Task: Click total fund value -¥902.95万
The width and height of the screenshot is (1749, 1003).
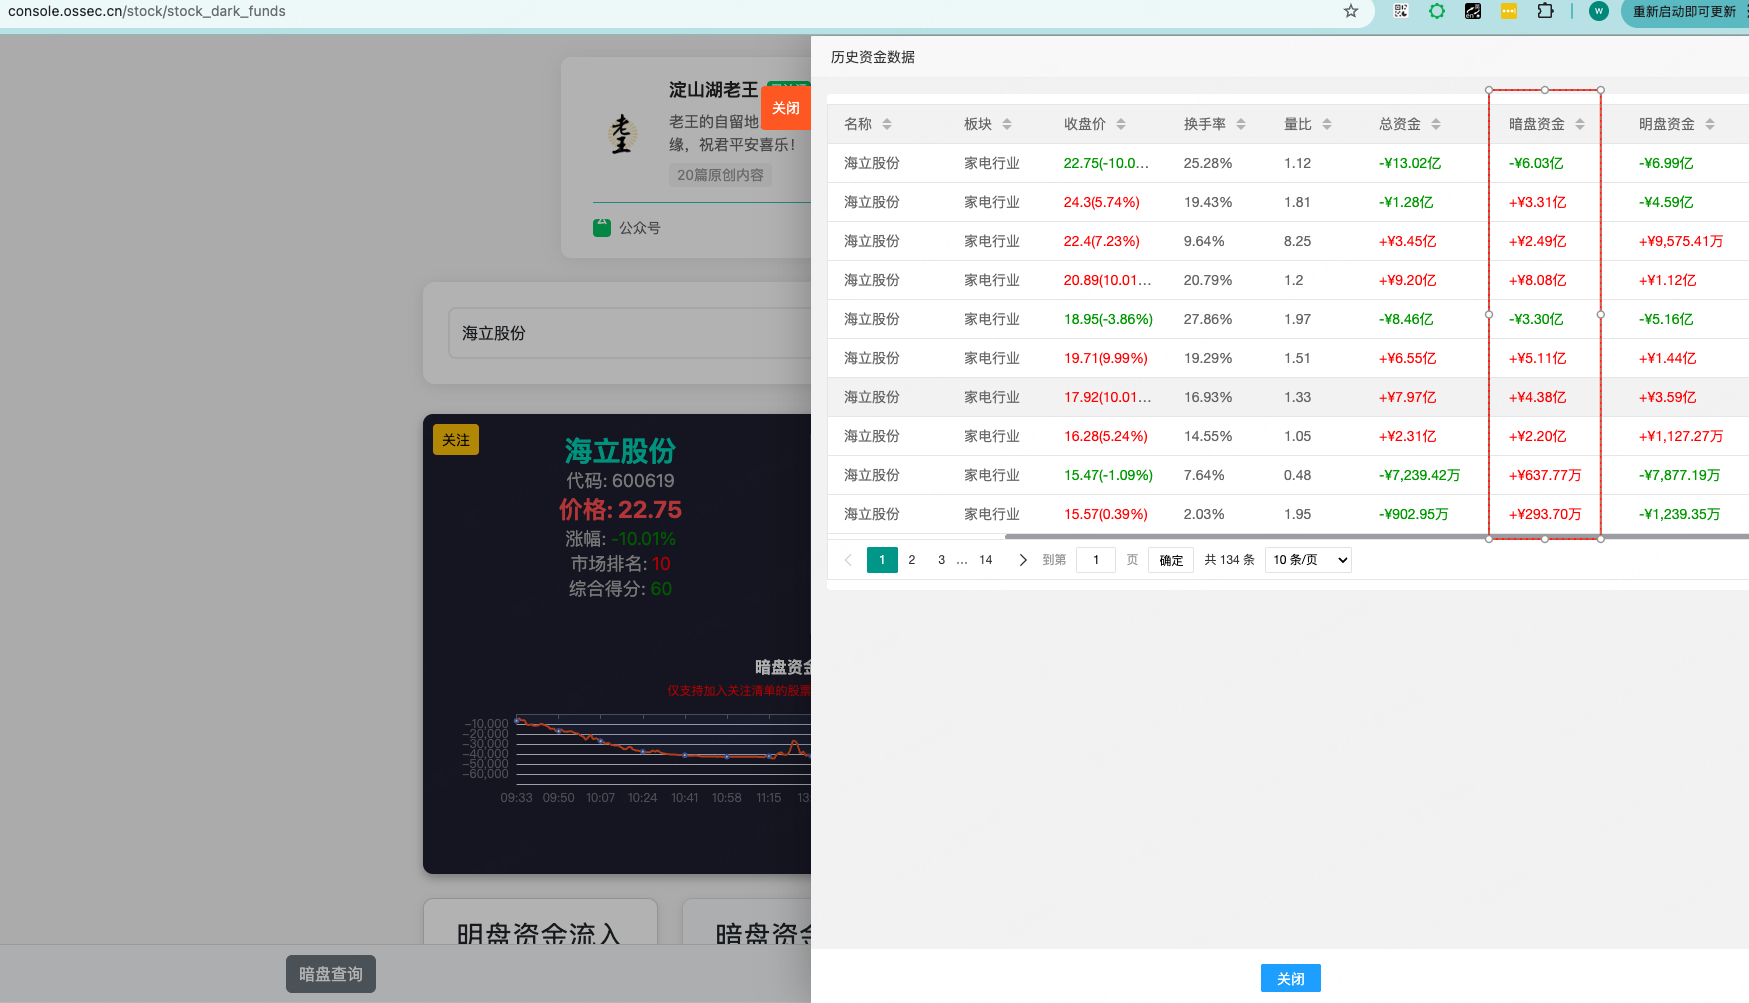Action: (1414, 514)
